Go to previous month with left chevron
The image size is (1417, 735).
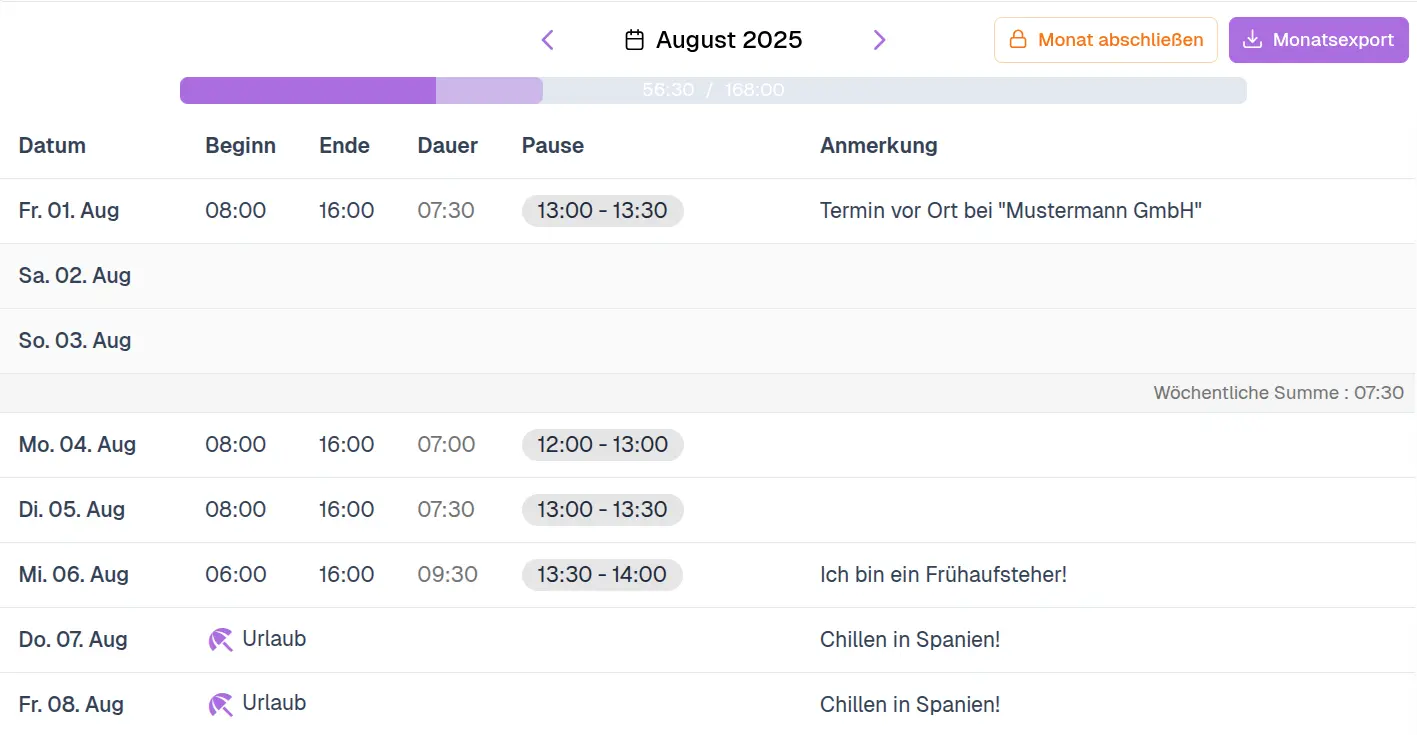pyautogui.click(x=547, y=40)
